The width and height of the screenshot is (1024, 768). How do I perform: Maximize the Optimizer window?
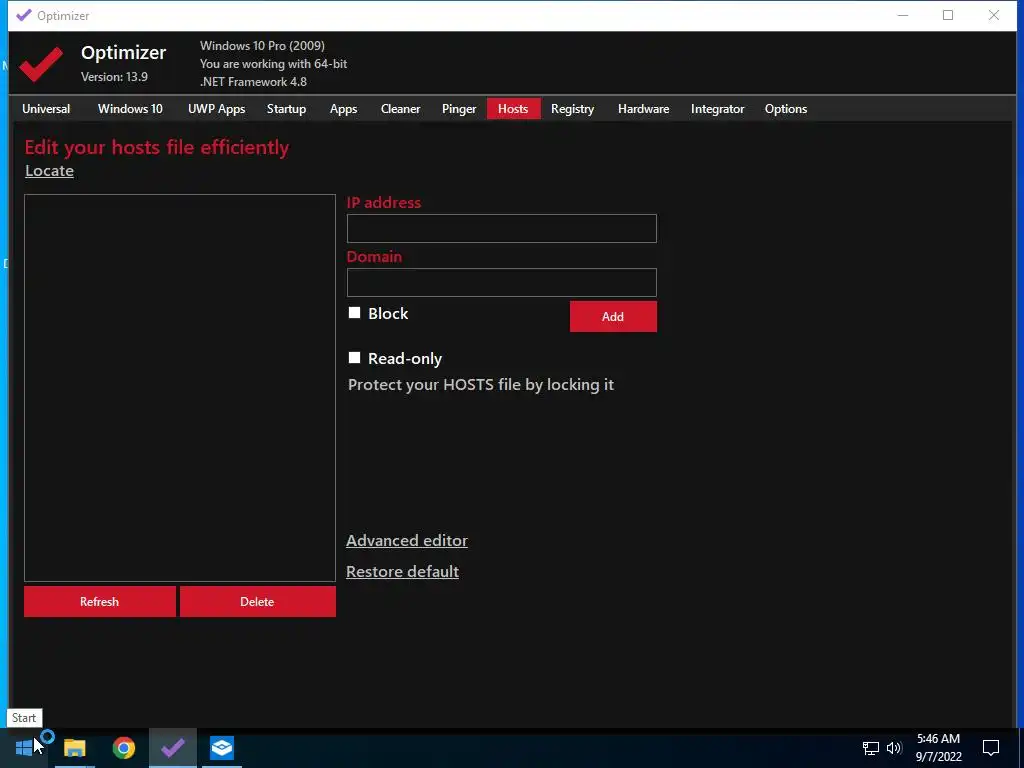(x=948, y=16)
